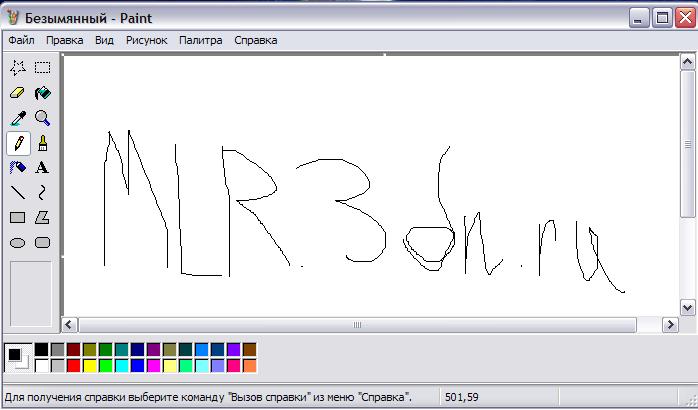The width and height of the screenshot is (698, 410).
Task: Pick the dark purple color swatch
Action: (x=154, y=349)
